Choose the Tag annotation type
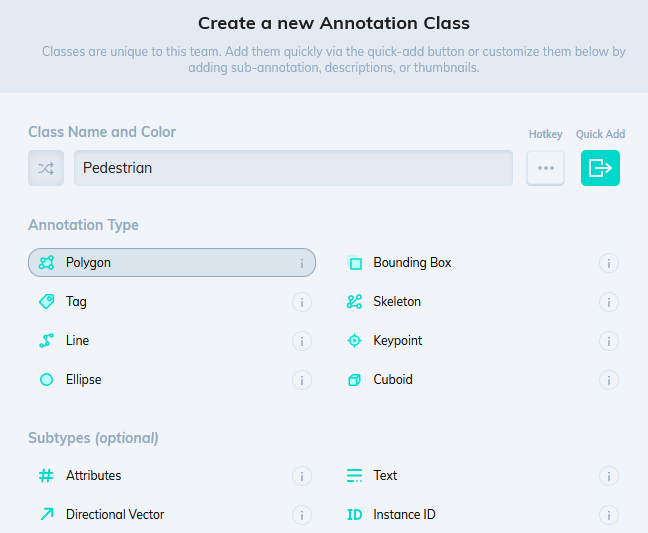 click(x=76, y=302)
